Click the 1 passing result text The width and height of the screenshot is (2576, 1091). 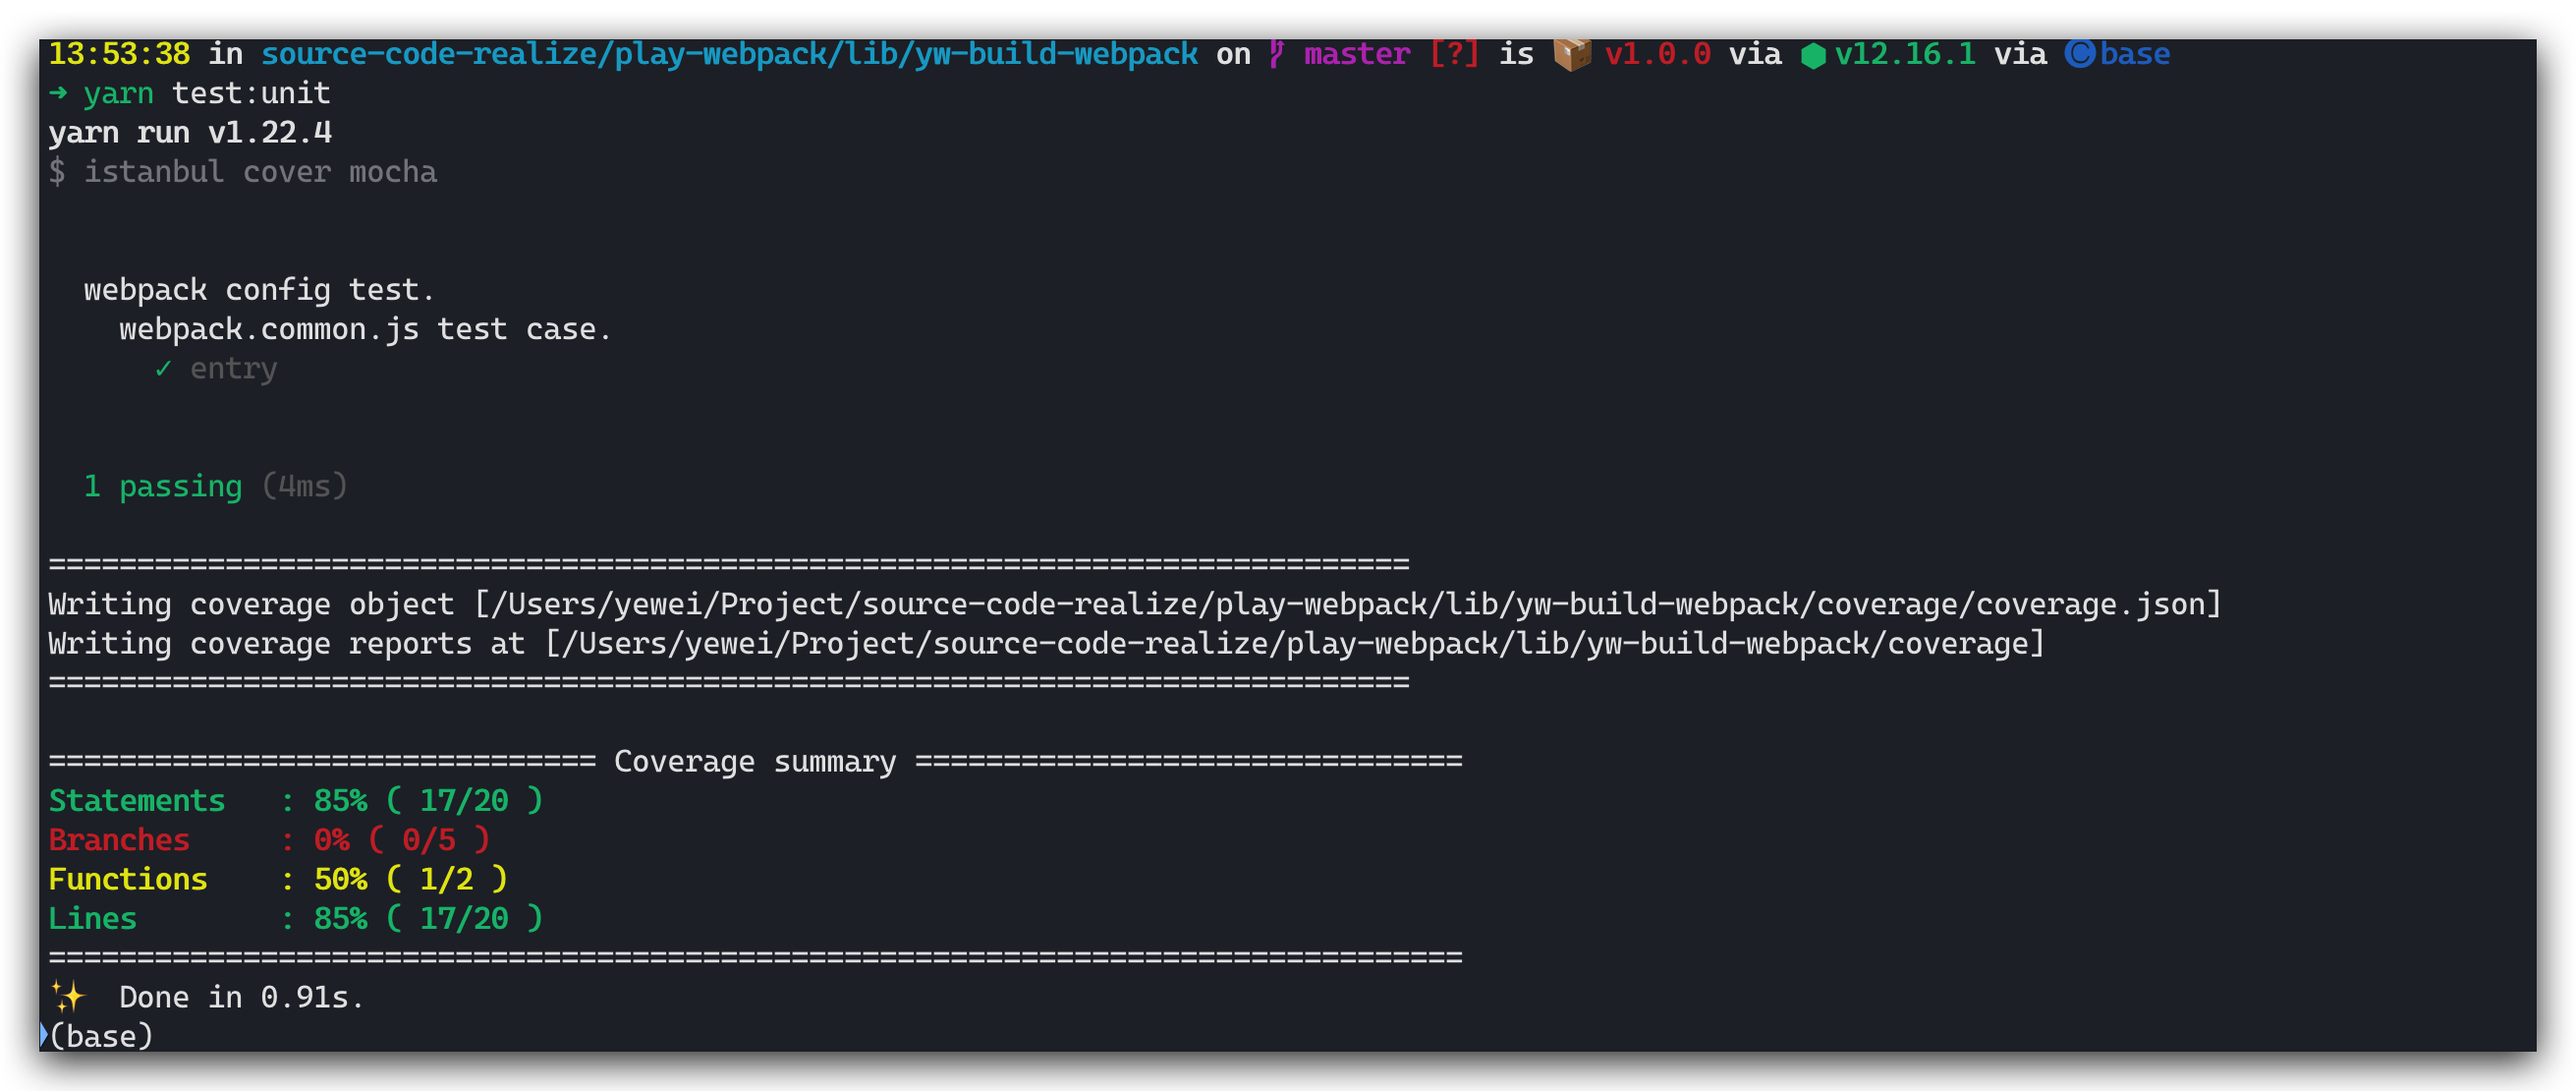click(x=163, y=486)
